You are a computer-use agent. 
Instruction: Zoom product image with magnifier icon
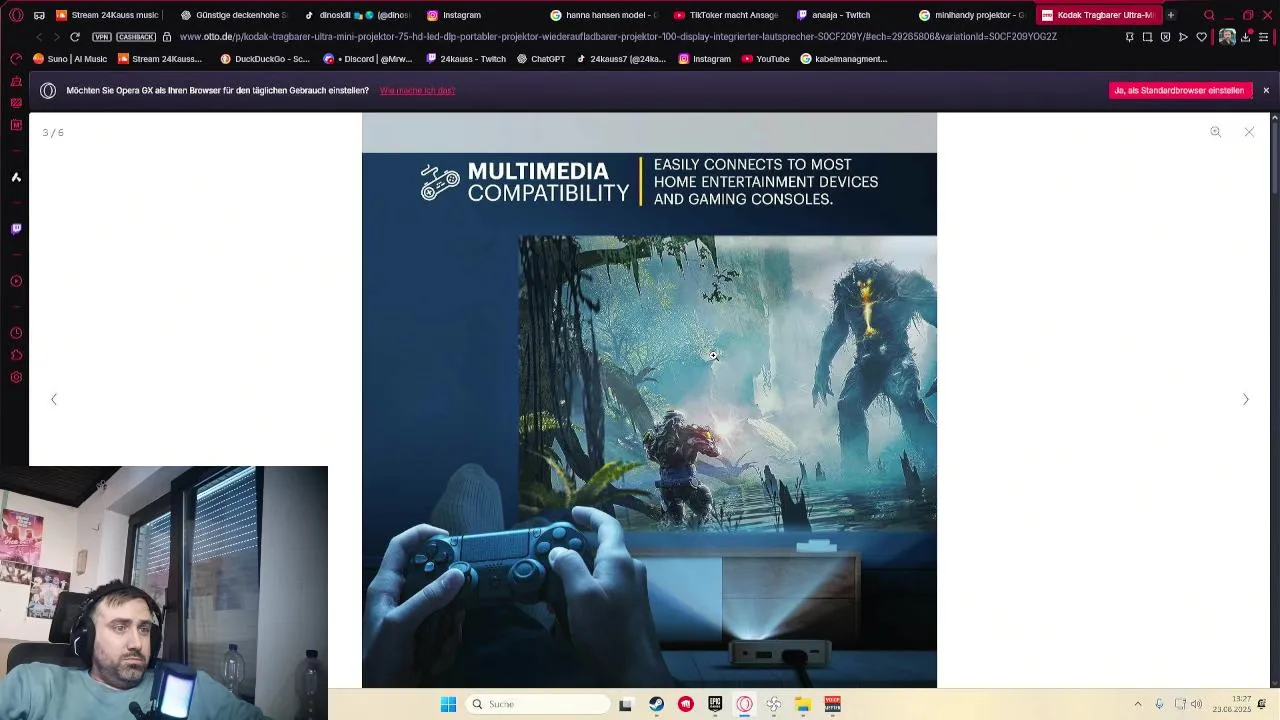[x=1215, y=132]
